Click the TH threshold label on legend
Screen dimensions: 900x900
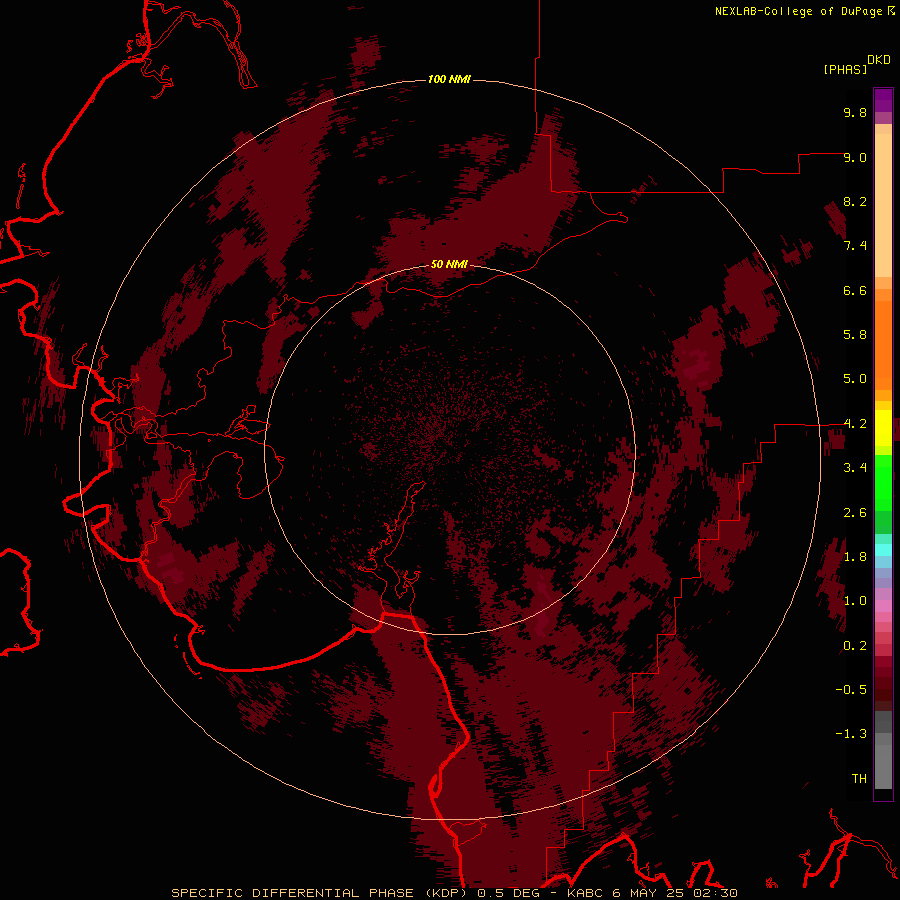pos(859,779)
